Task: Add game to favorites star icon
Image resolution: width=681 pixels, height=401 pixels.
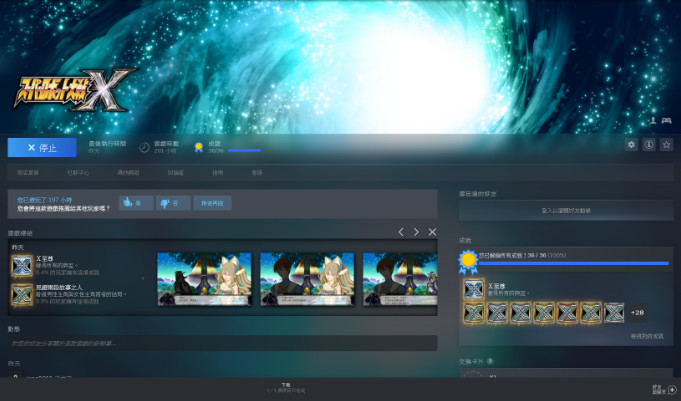Action: [666, 145]
